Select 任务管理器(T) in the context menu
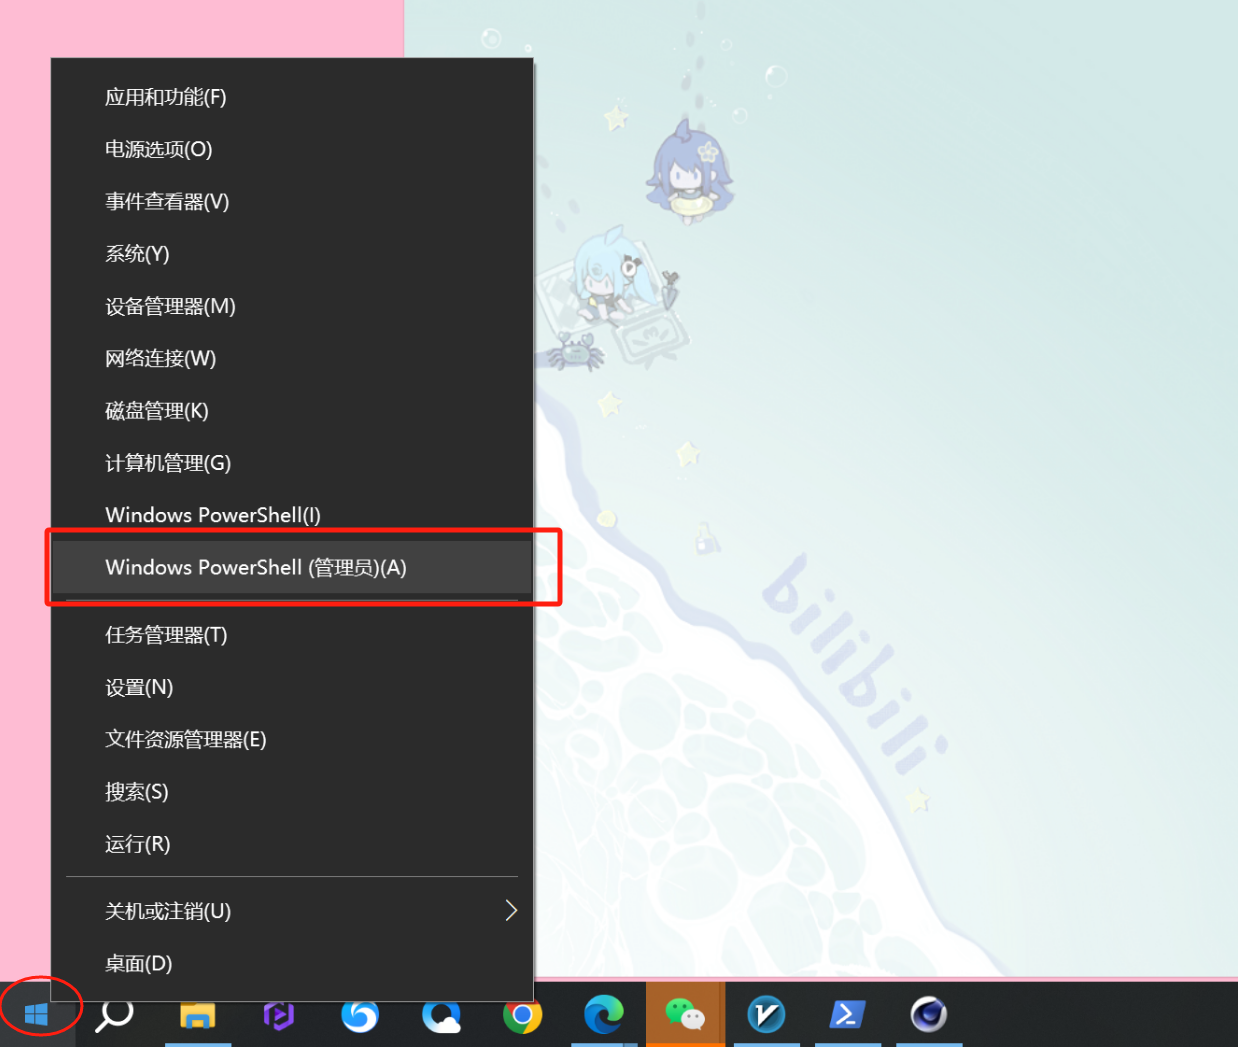The height and width of the screenshot is (1051, 1238). [166, 635]
